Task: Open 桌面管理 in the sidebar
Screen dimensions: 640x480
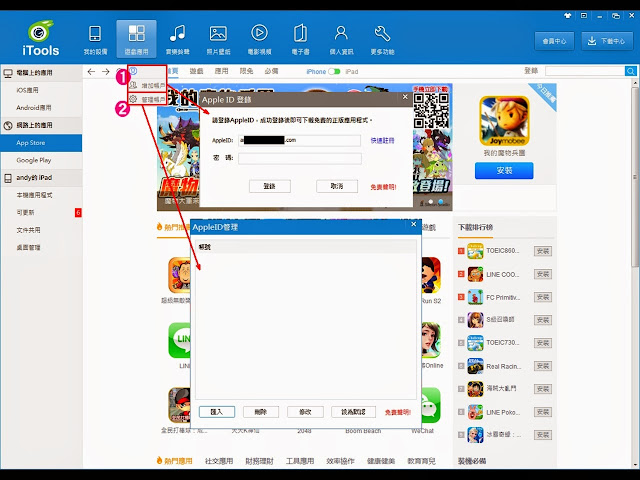Action: pyautogui.click(x=41, y=248)
